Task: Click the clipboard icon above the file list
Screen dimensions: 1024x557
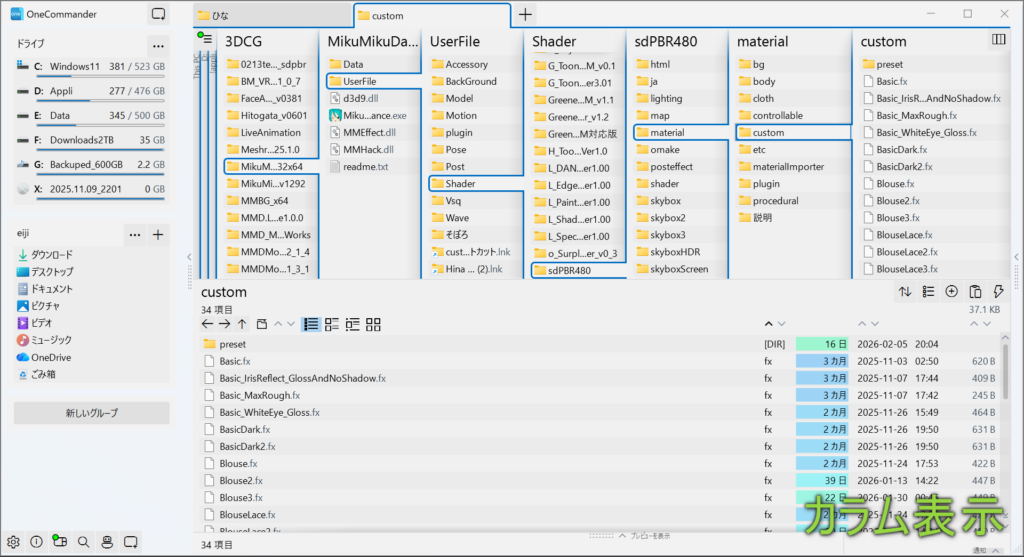Action: point(974,292)
